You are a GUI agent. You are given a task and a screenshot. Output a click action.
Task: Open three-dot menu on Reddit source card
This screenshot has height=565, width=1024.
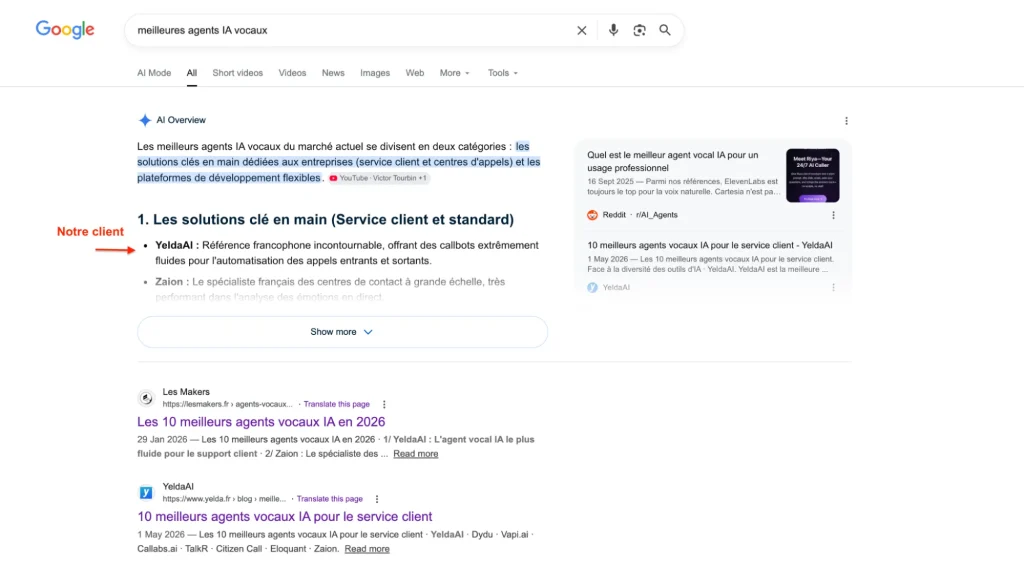click(x=833, y=215)
